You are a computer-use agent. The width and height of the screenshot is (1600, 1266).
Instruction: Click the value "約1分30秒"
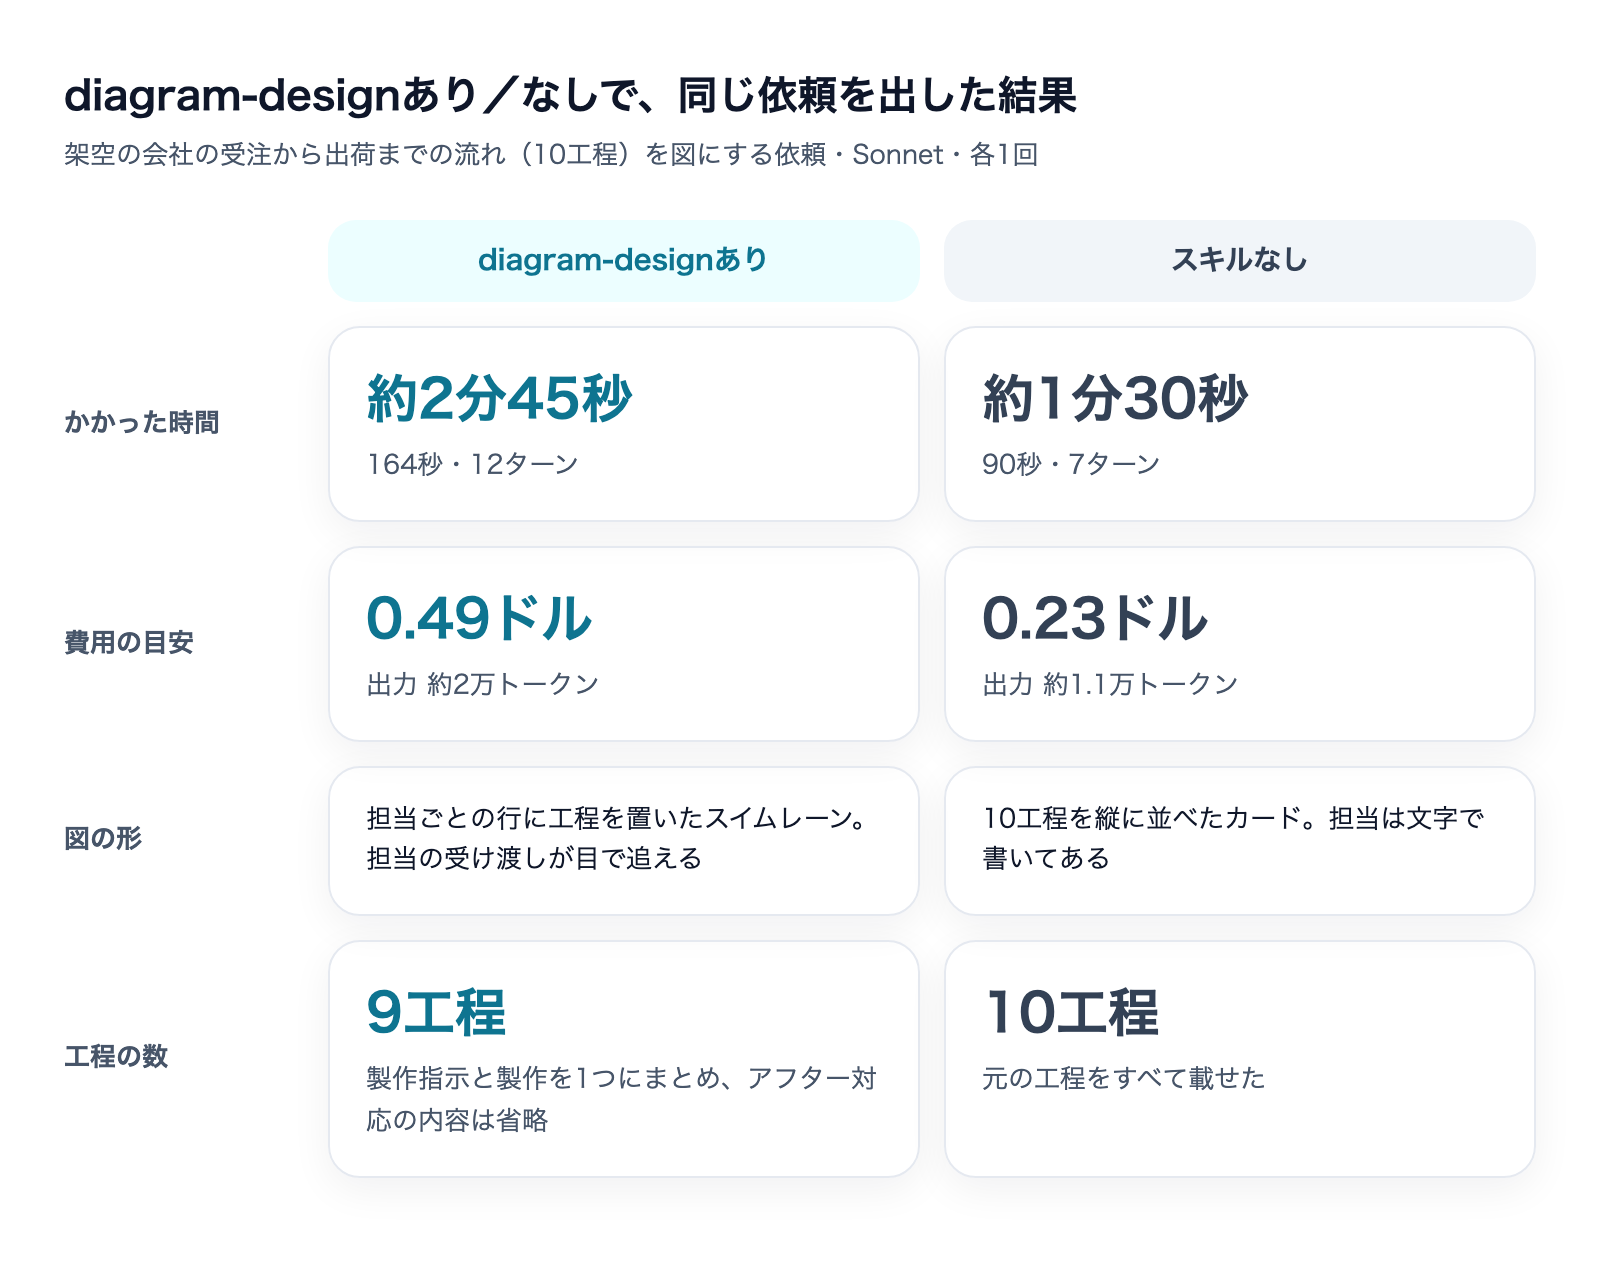coord(1115,398)
